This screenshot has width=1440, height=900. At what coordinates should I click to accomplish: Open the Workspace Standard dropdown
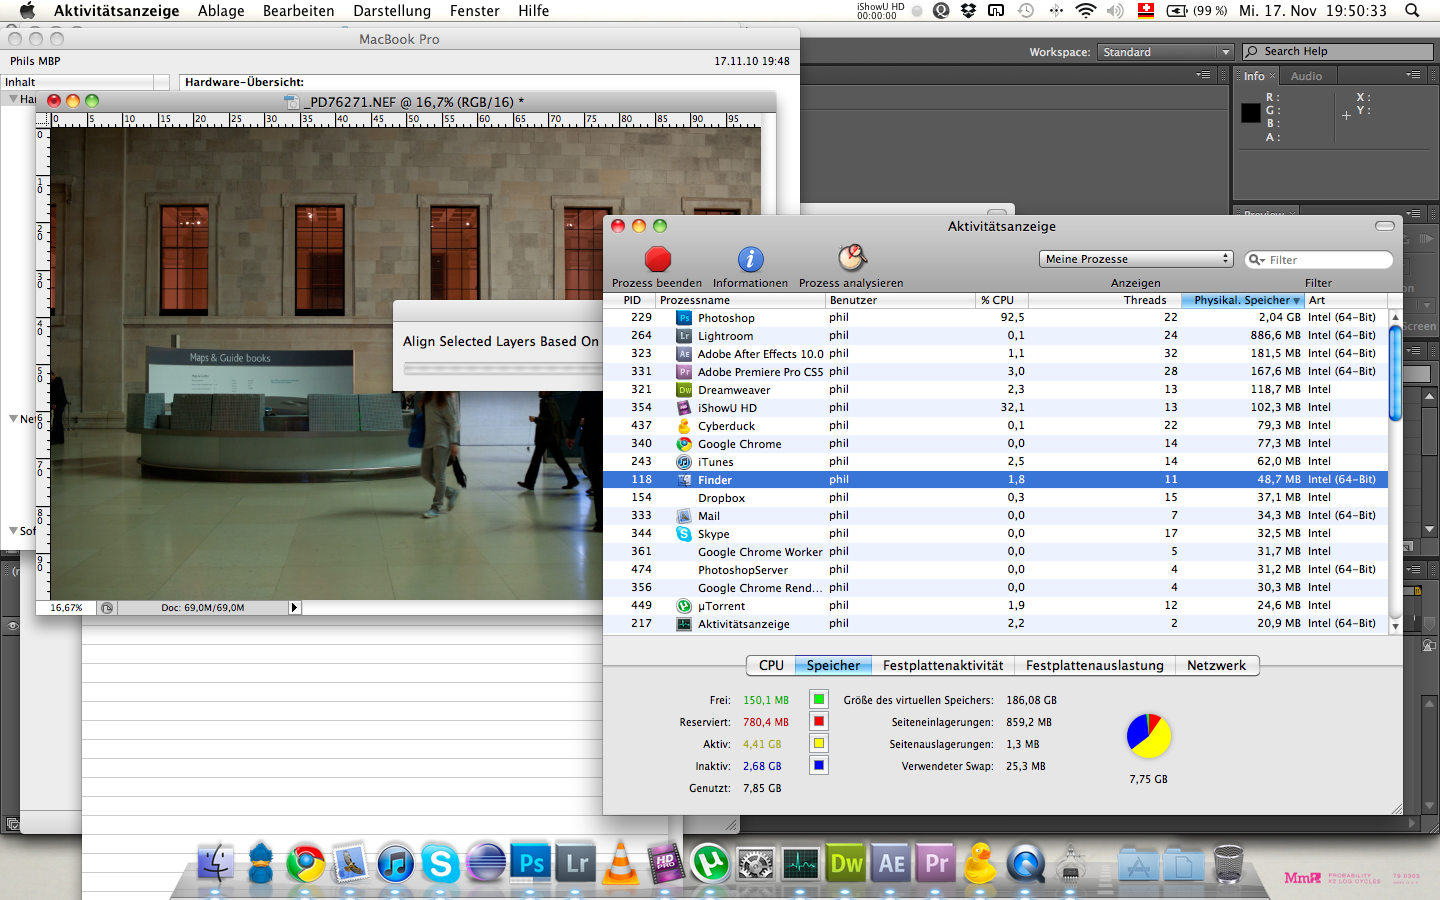pos(1165,52)
